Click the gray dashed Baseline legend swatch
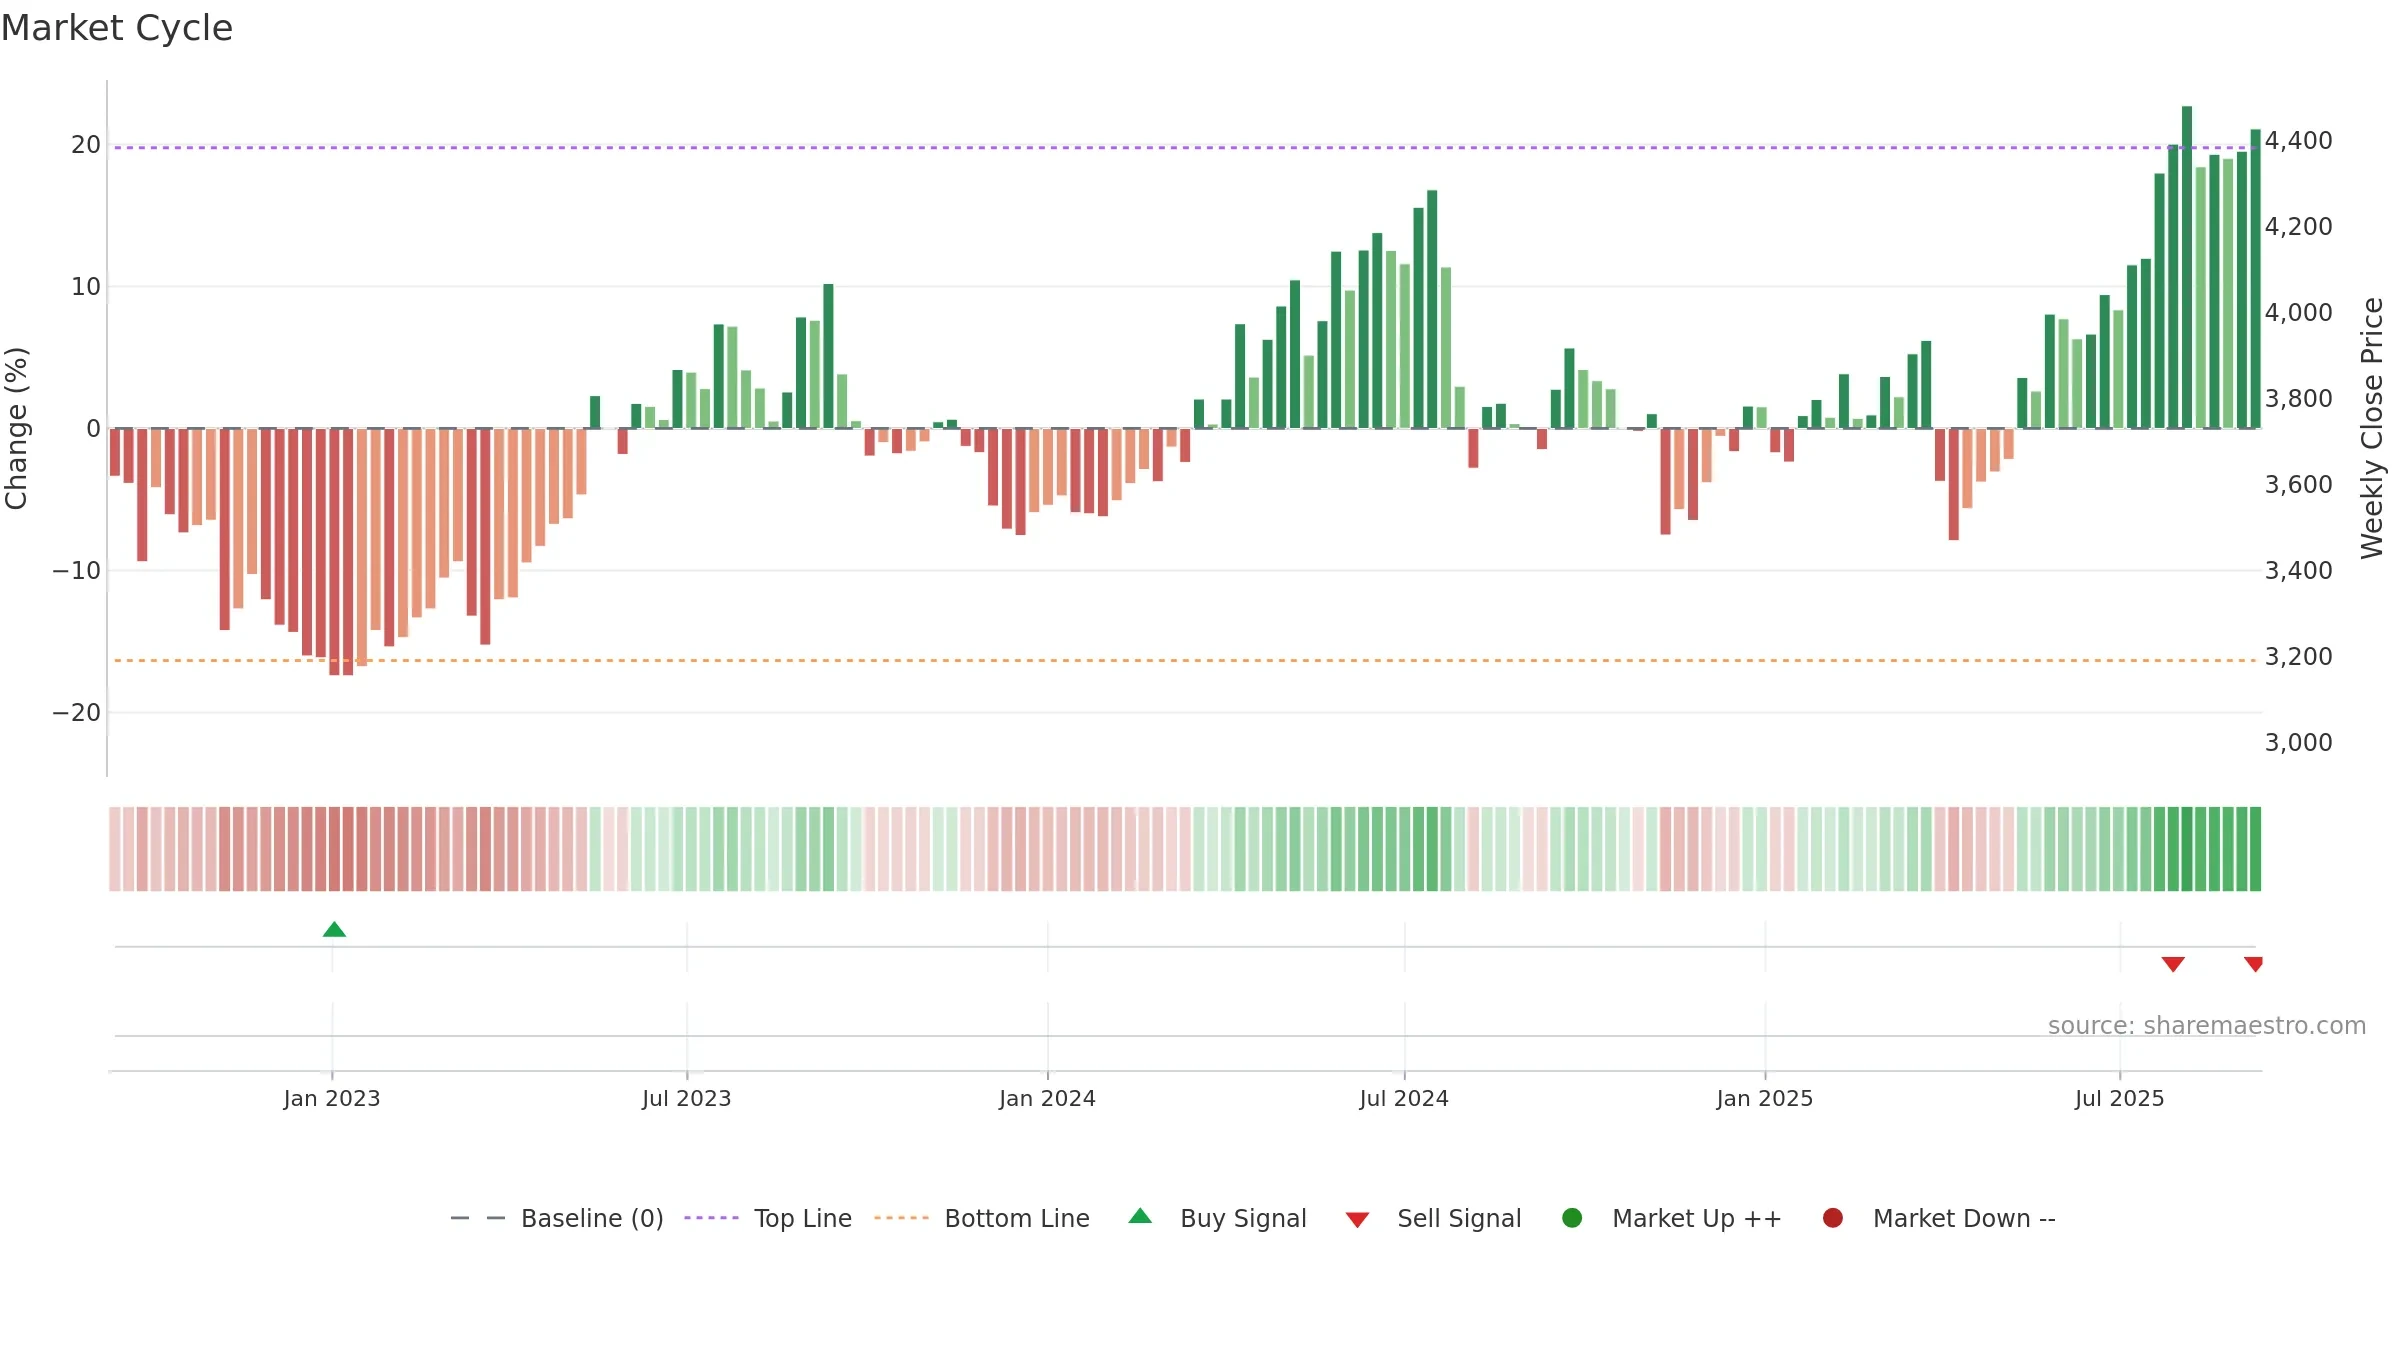 (478, 1218)
